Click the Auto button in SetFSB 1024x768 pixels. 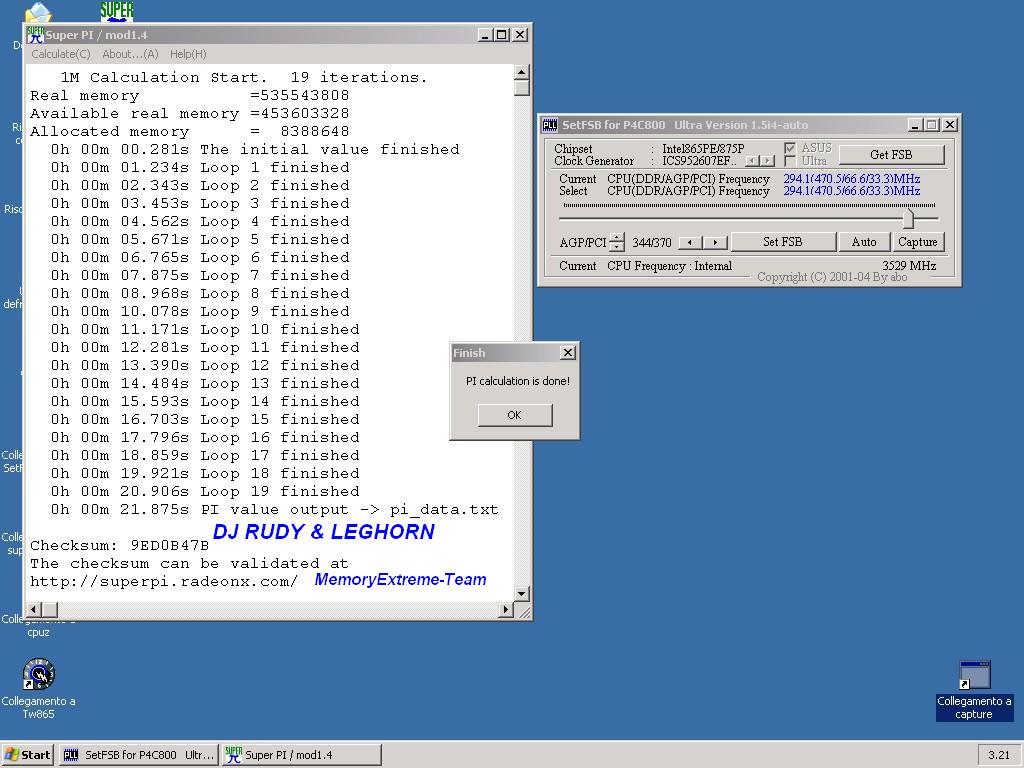click(863, 242)
